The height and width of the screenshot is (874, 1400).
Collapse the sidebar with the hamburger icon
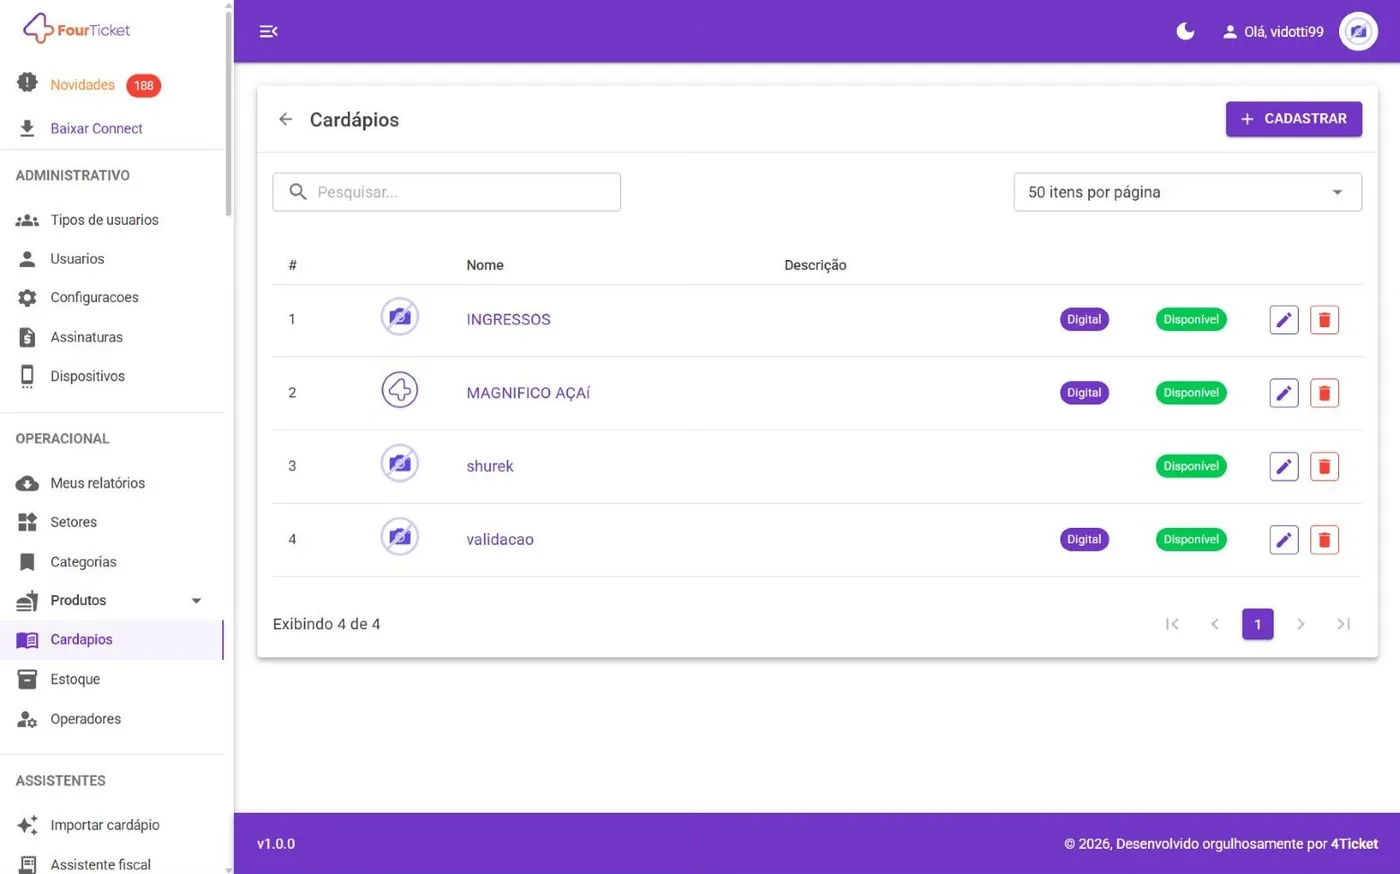pos(268,32)
